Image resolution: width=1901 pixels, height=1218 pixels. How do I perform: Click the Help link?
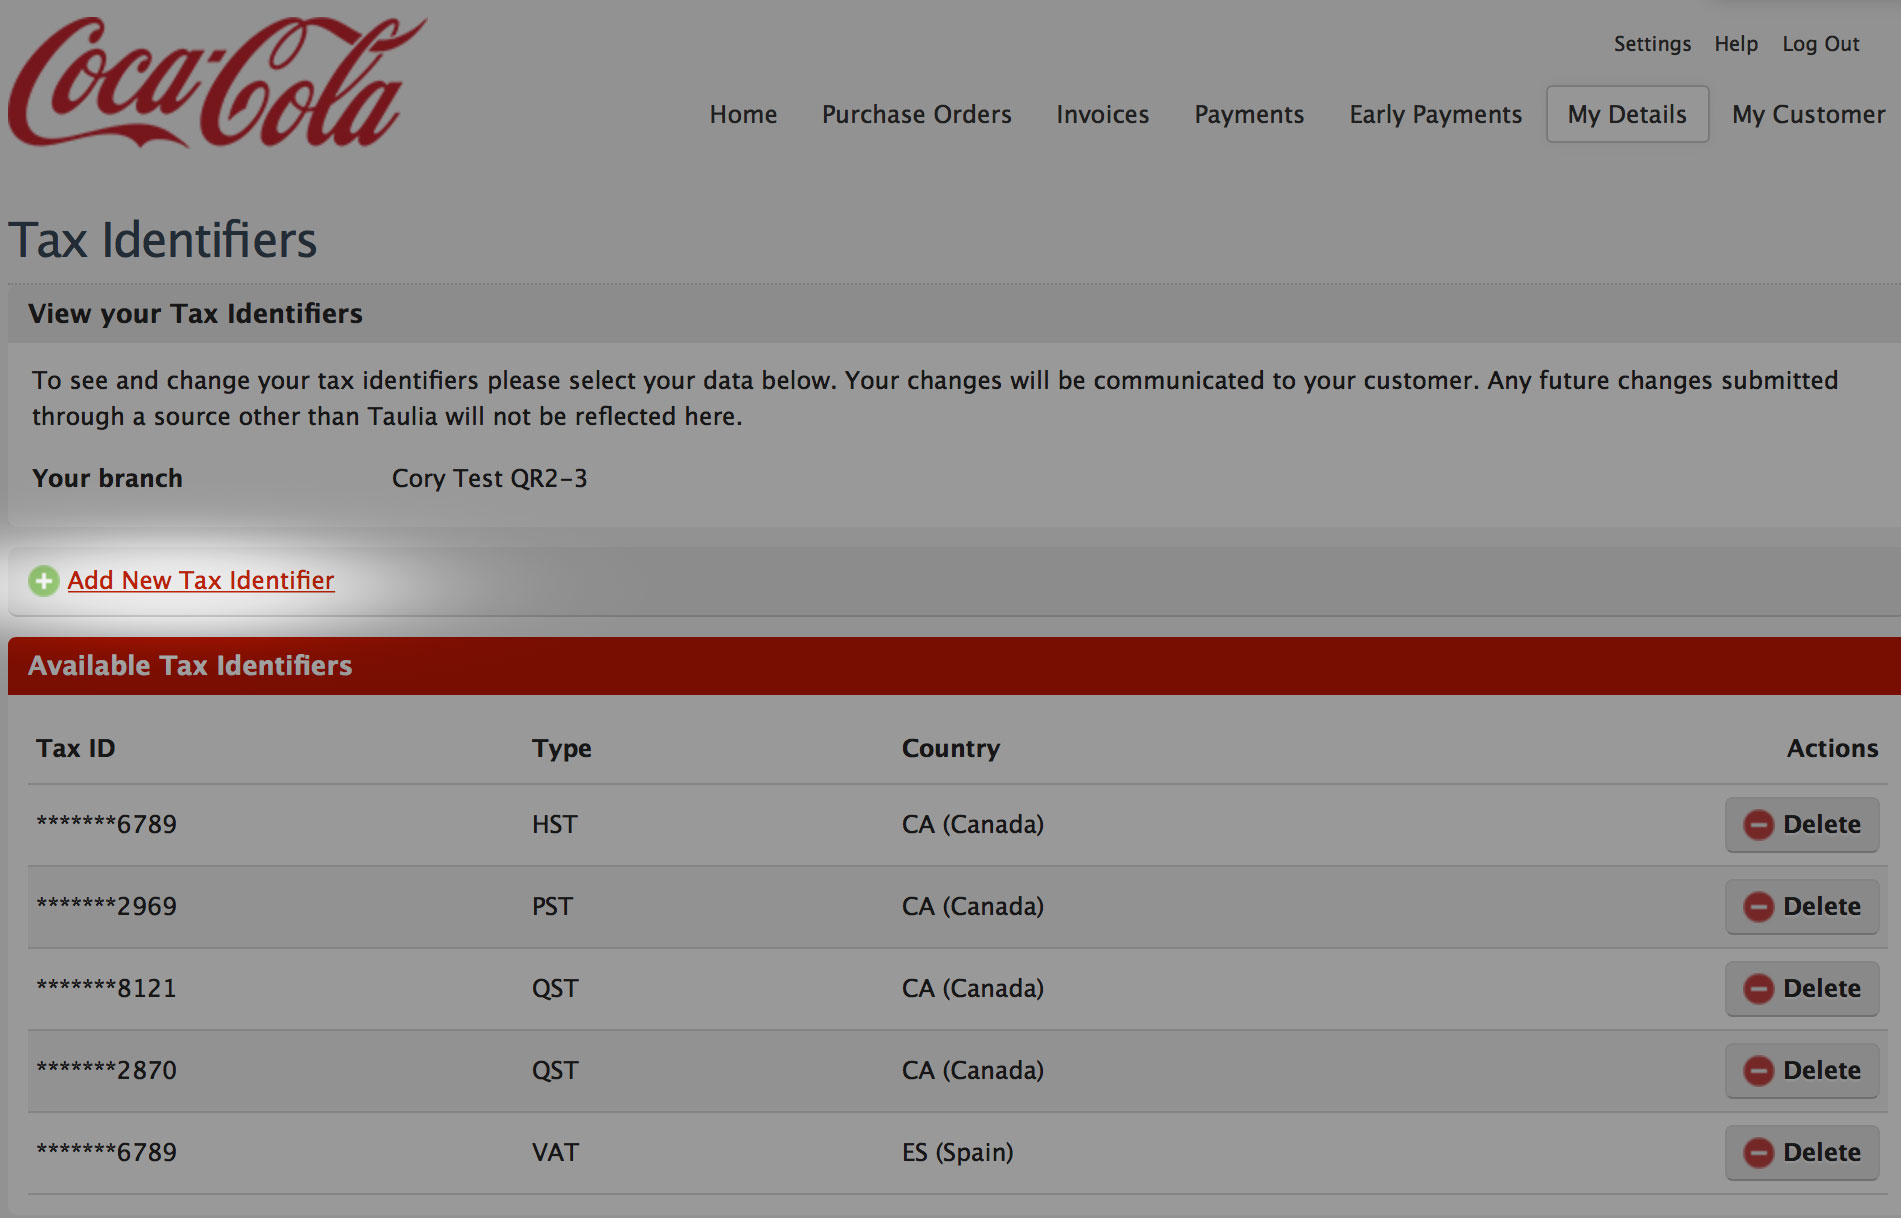[x=1736, y=44]
